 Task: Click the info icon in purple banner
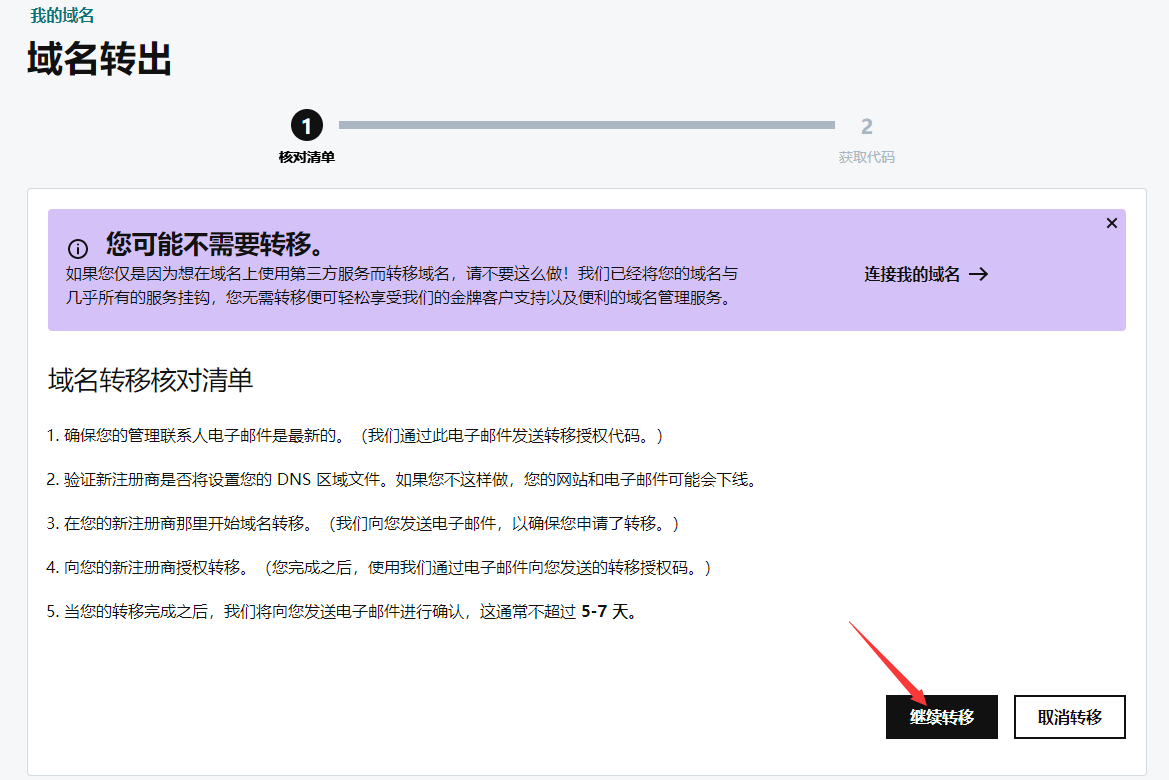click(78, 249)
